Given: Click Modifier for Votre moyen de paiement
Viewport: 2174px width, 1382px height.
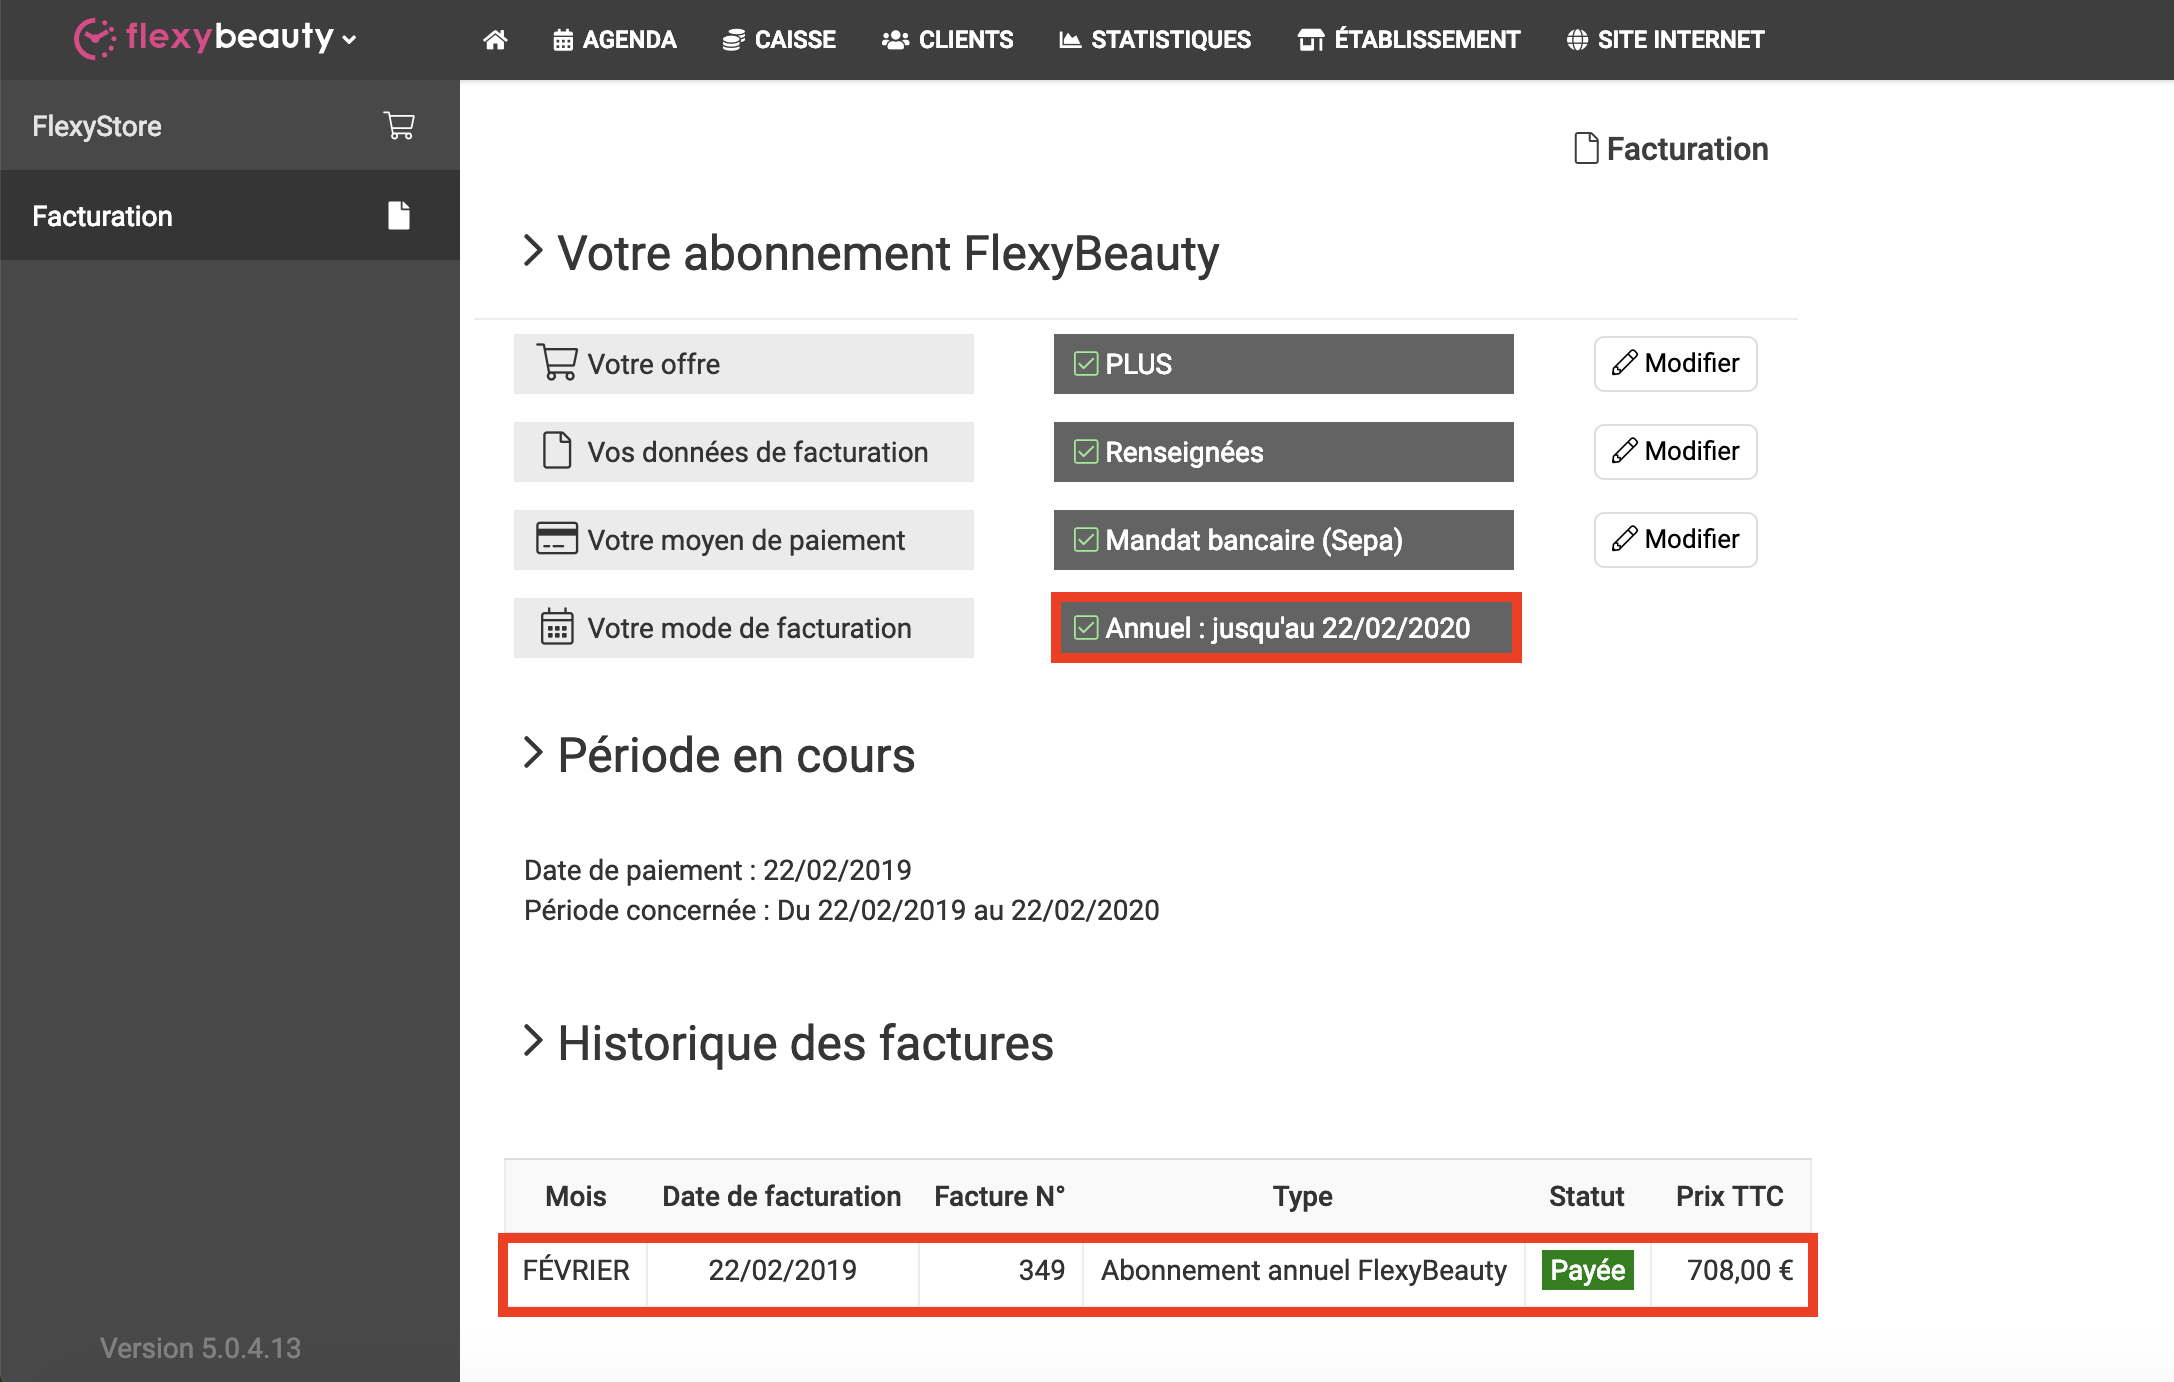Looking at the screenshot, I should (x=1675, y=539).
